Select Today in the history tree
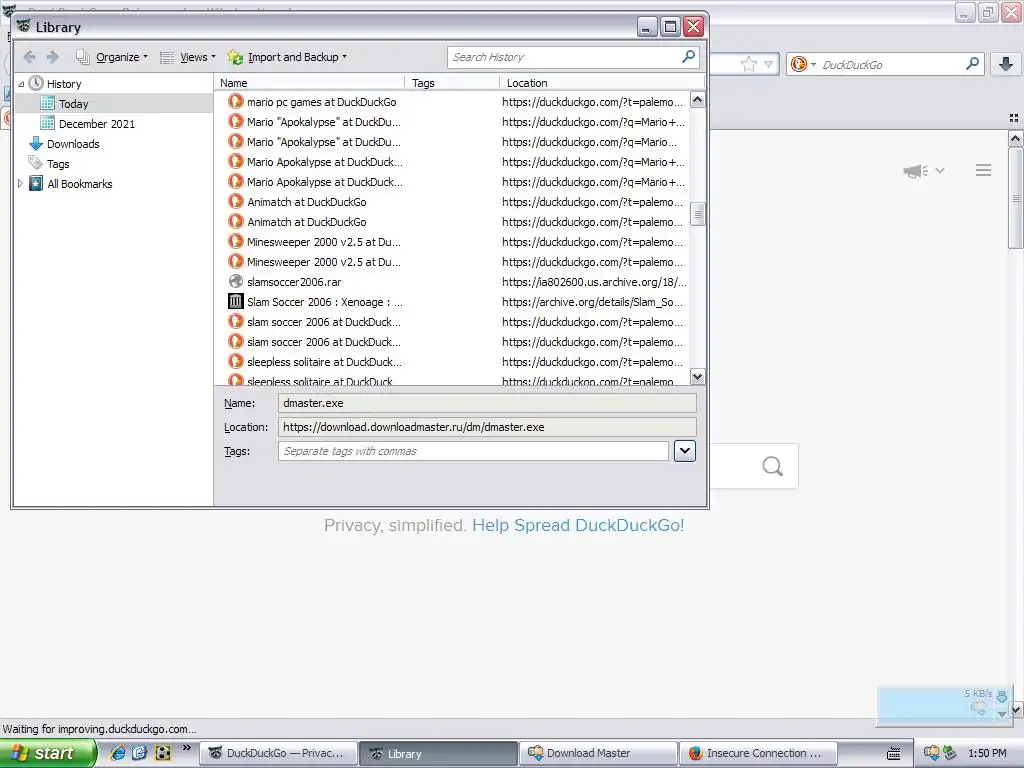 (73, 104)
